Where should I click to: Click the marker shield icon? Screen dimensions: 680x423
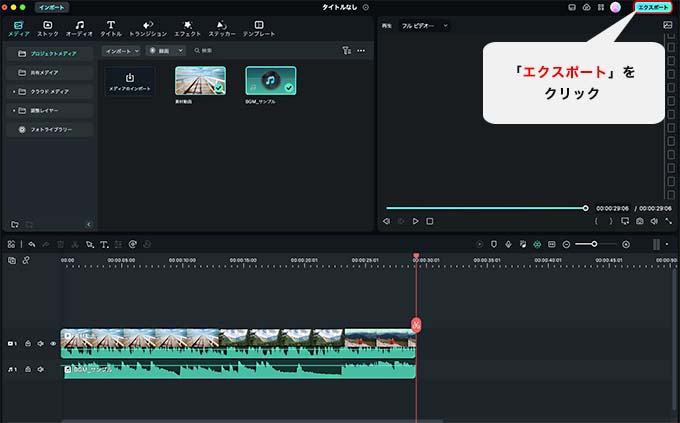click(494, 244)
